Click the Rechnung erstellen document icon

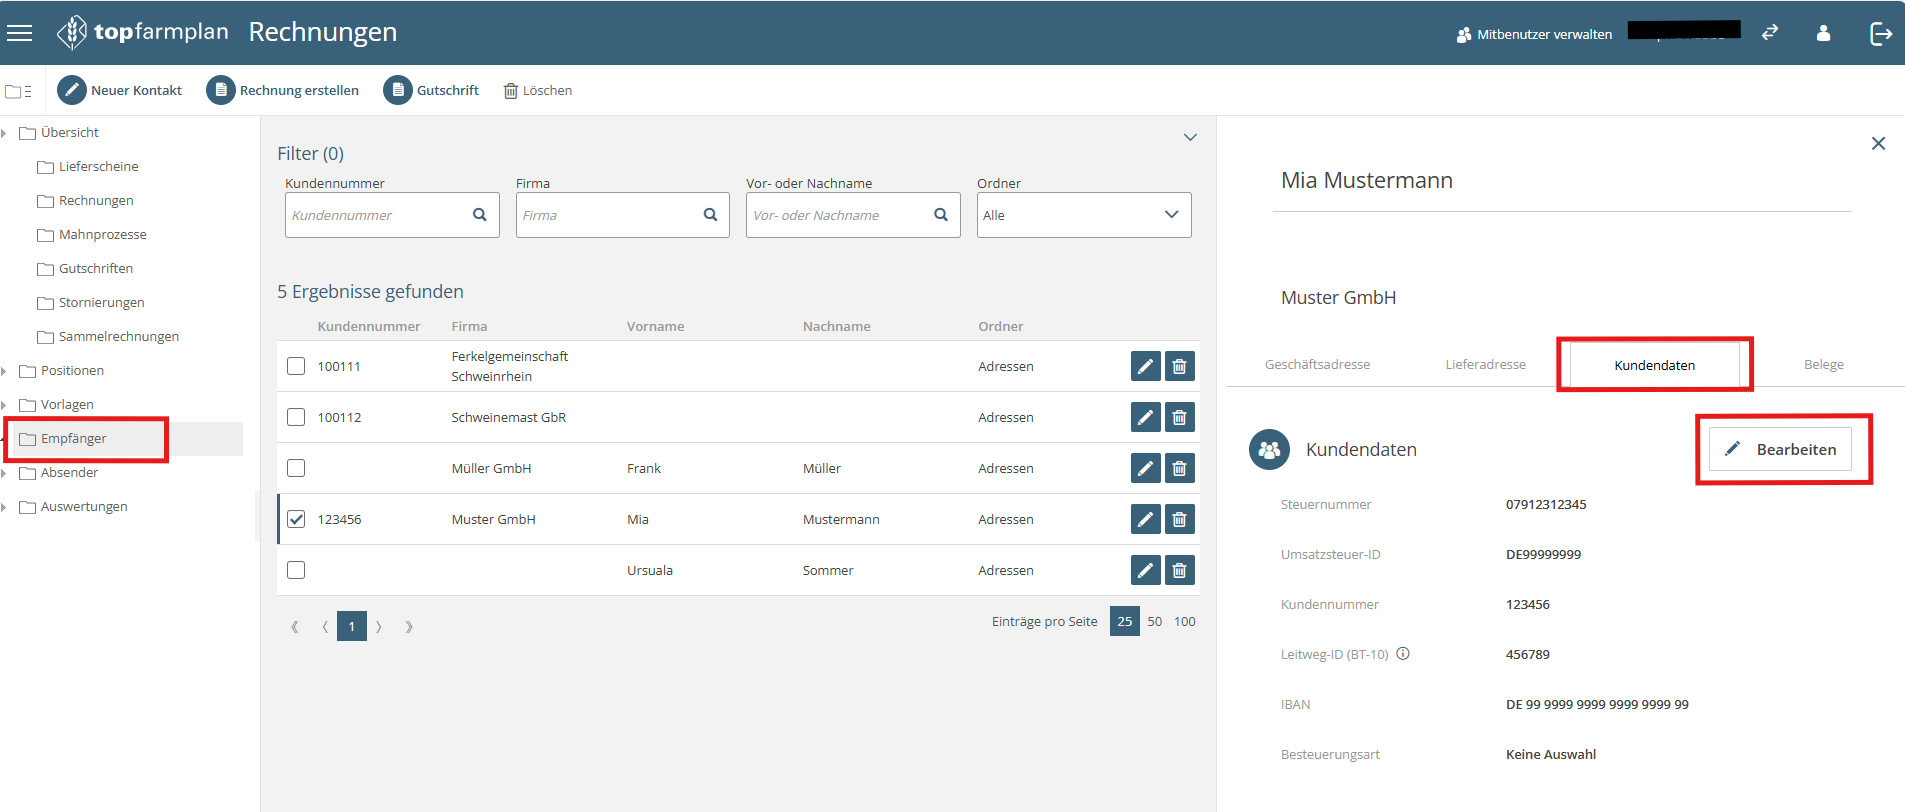(221, 90)
